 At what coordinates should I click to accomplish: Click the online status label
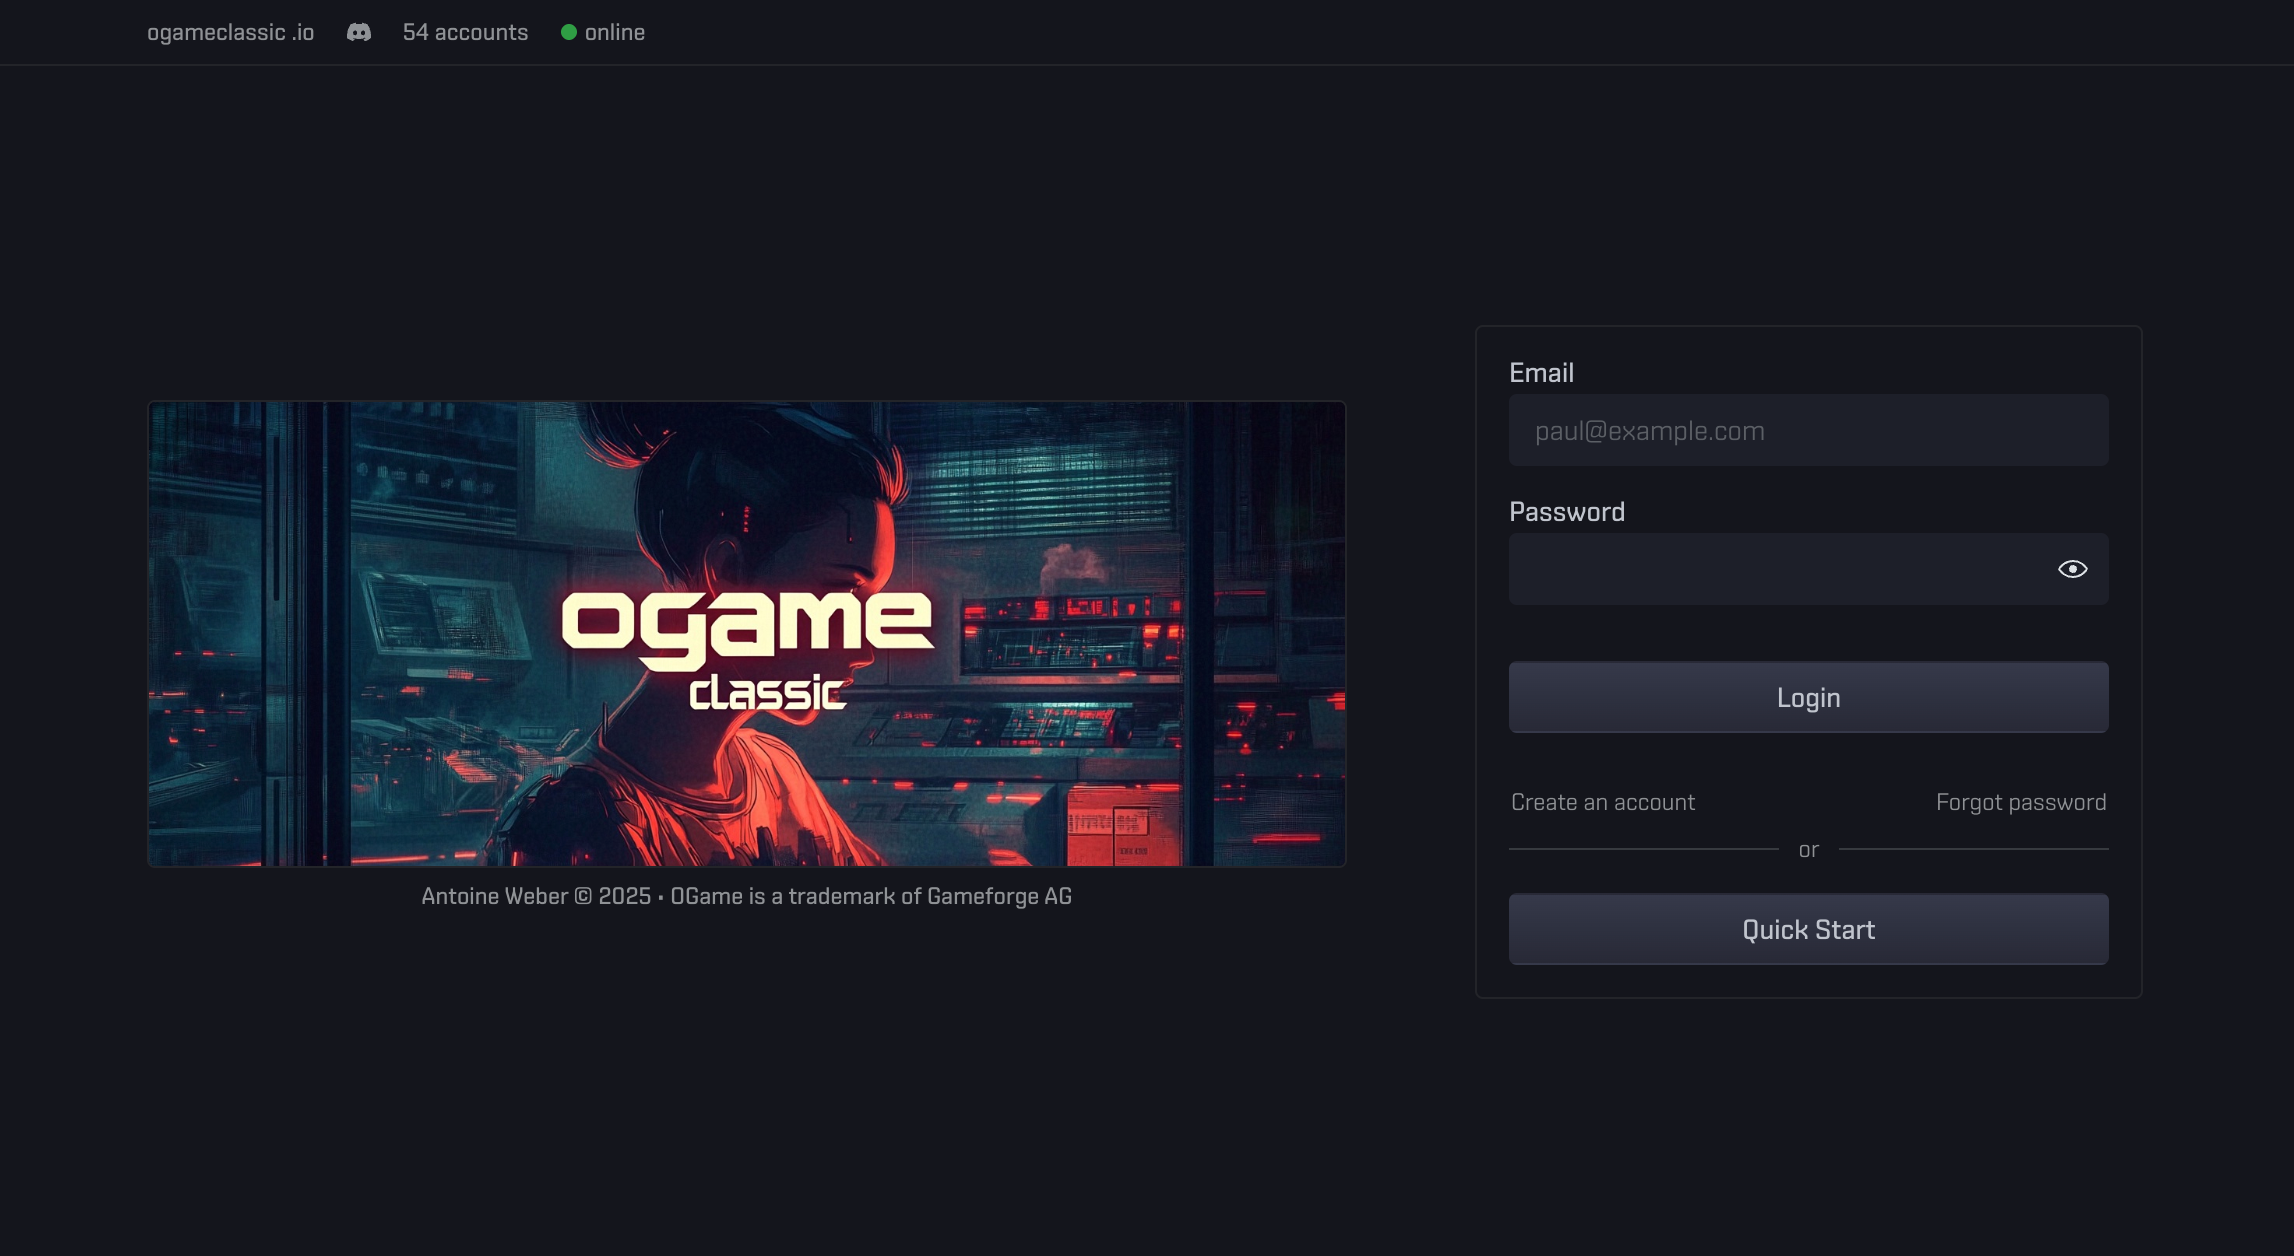[x=615, y=32]
